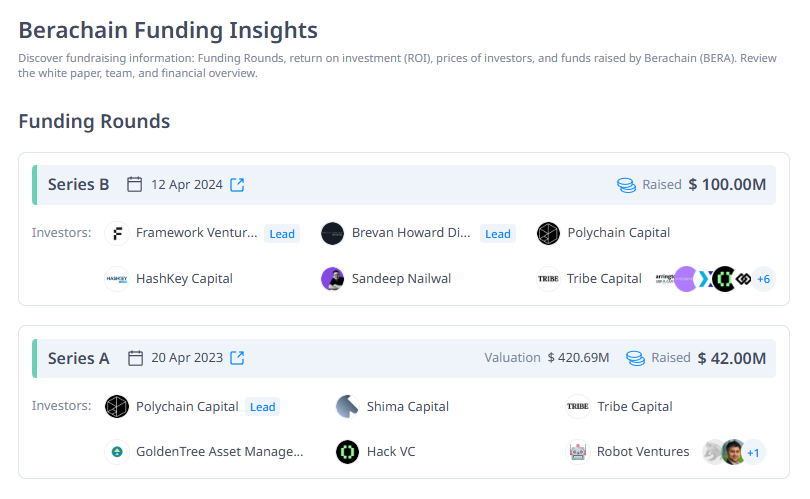Expand the +1 more investors in Series A
Viewport: 810px width, 499px height.
click(x=753, y=453)
